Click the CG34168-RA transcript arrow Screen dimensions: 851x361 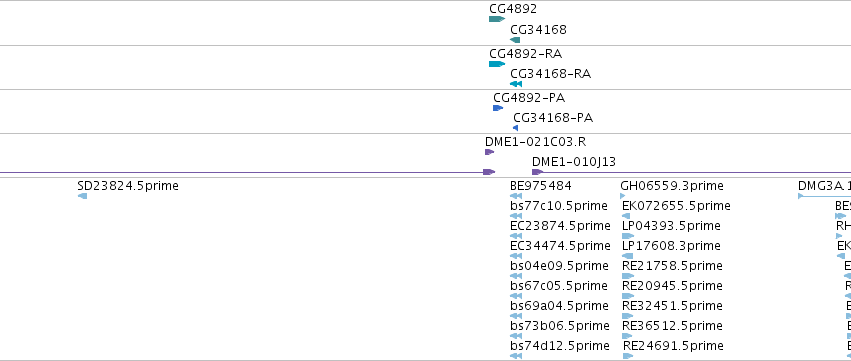[516, 84]
